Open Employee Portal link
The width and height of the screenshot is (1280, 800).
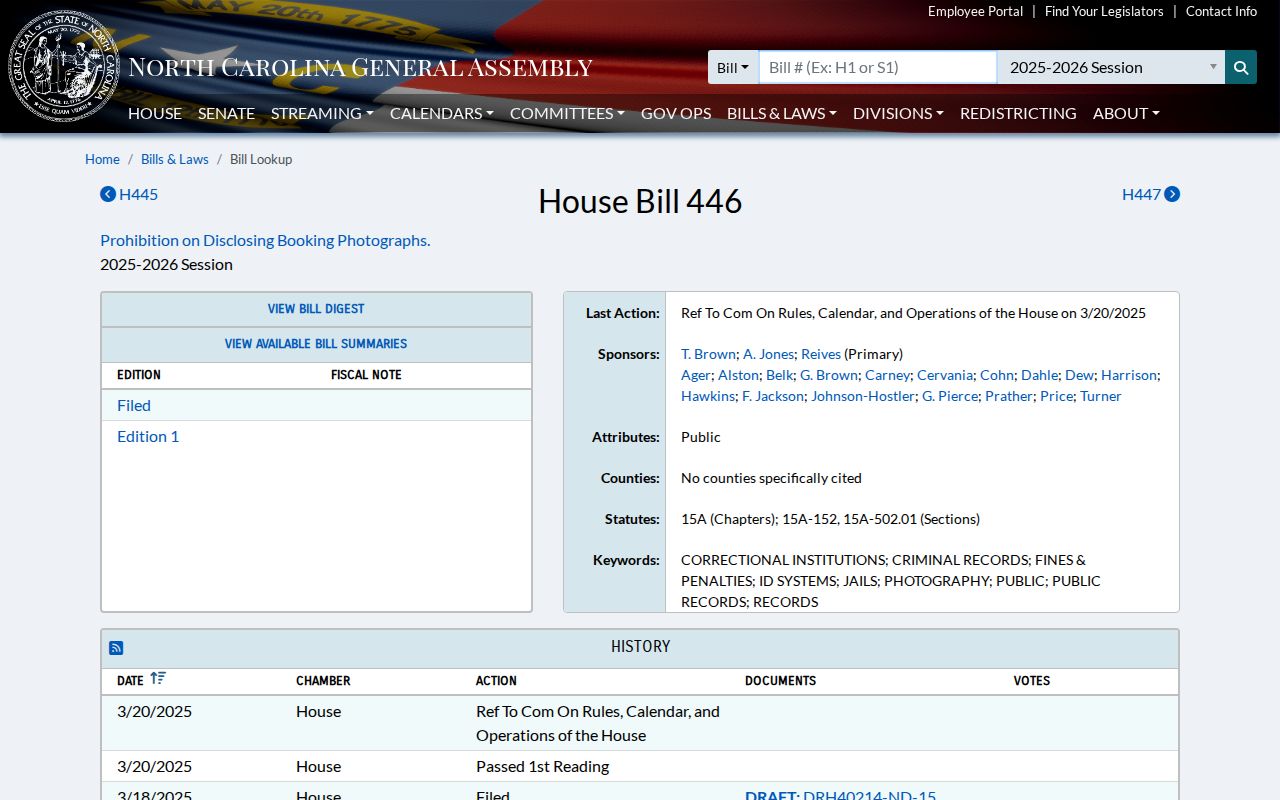click(x=975, y=11)
